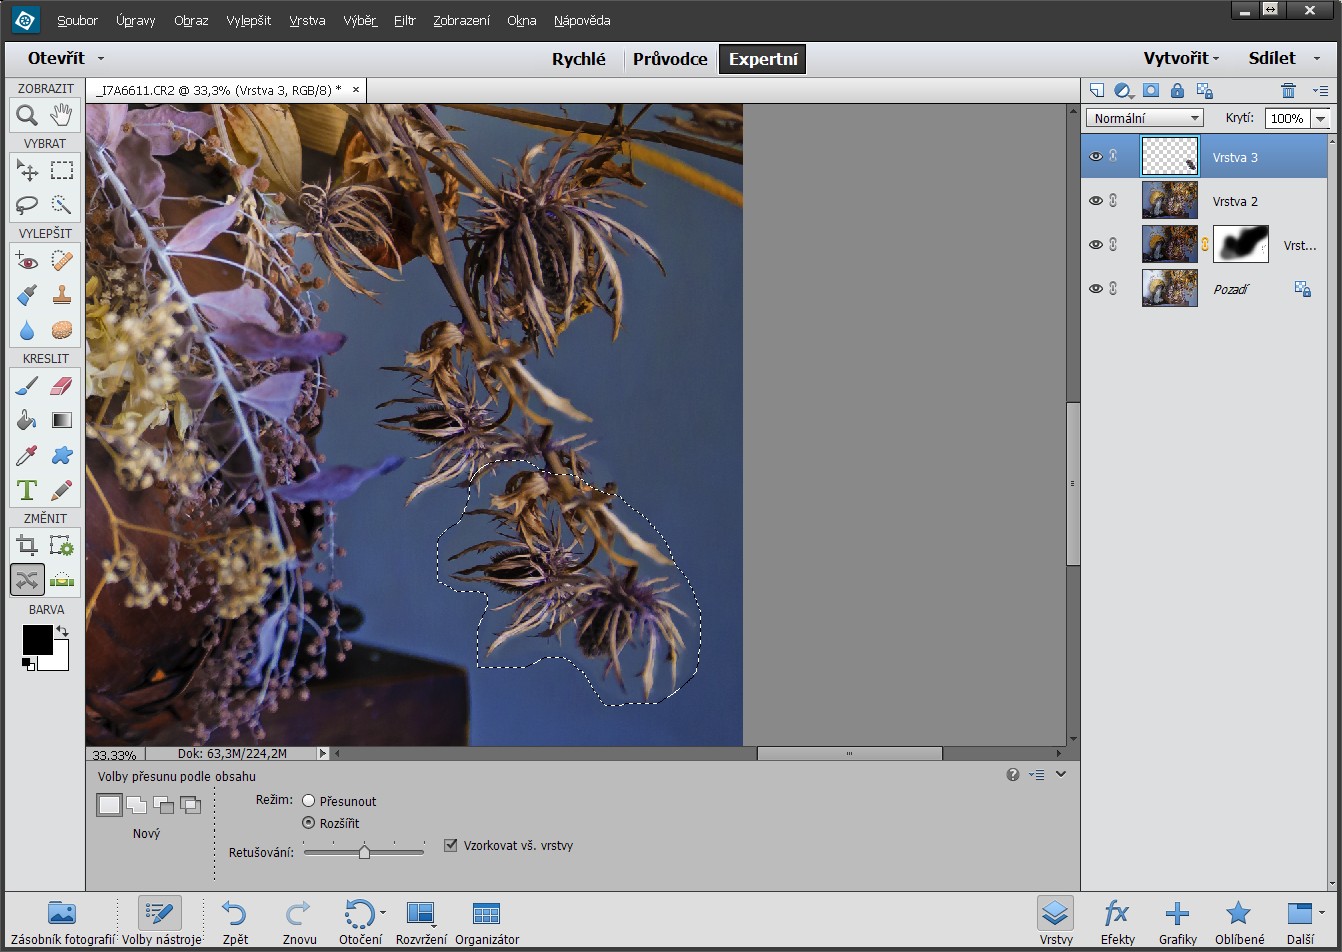The width and height of the screenshot is (1342, 952).
Task: Select the Crop tool
Action: point(27,545)
